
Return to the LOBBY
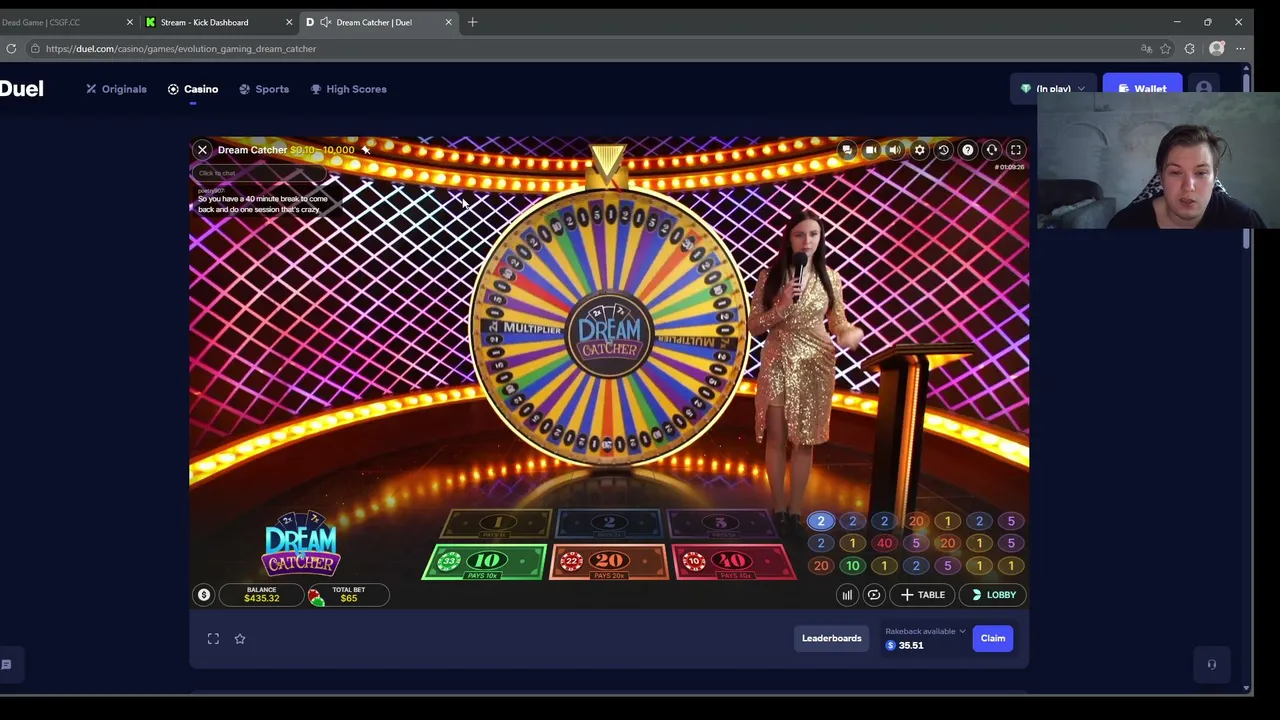993,595
